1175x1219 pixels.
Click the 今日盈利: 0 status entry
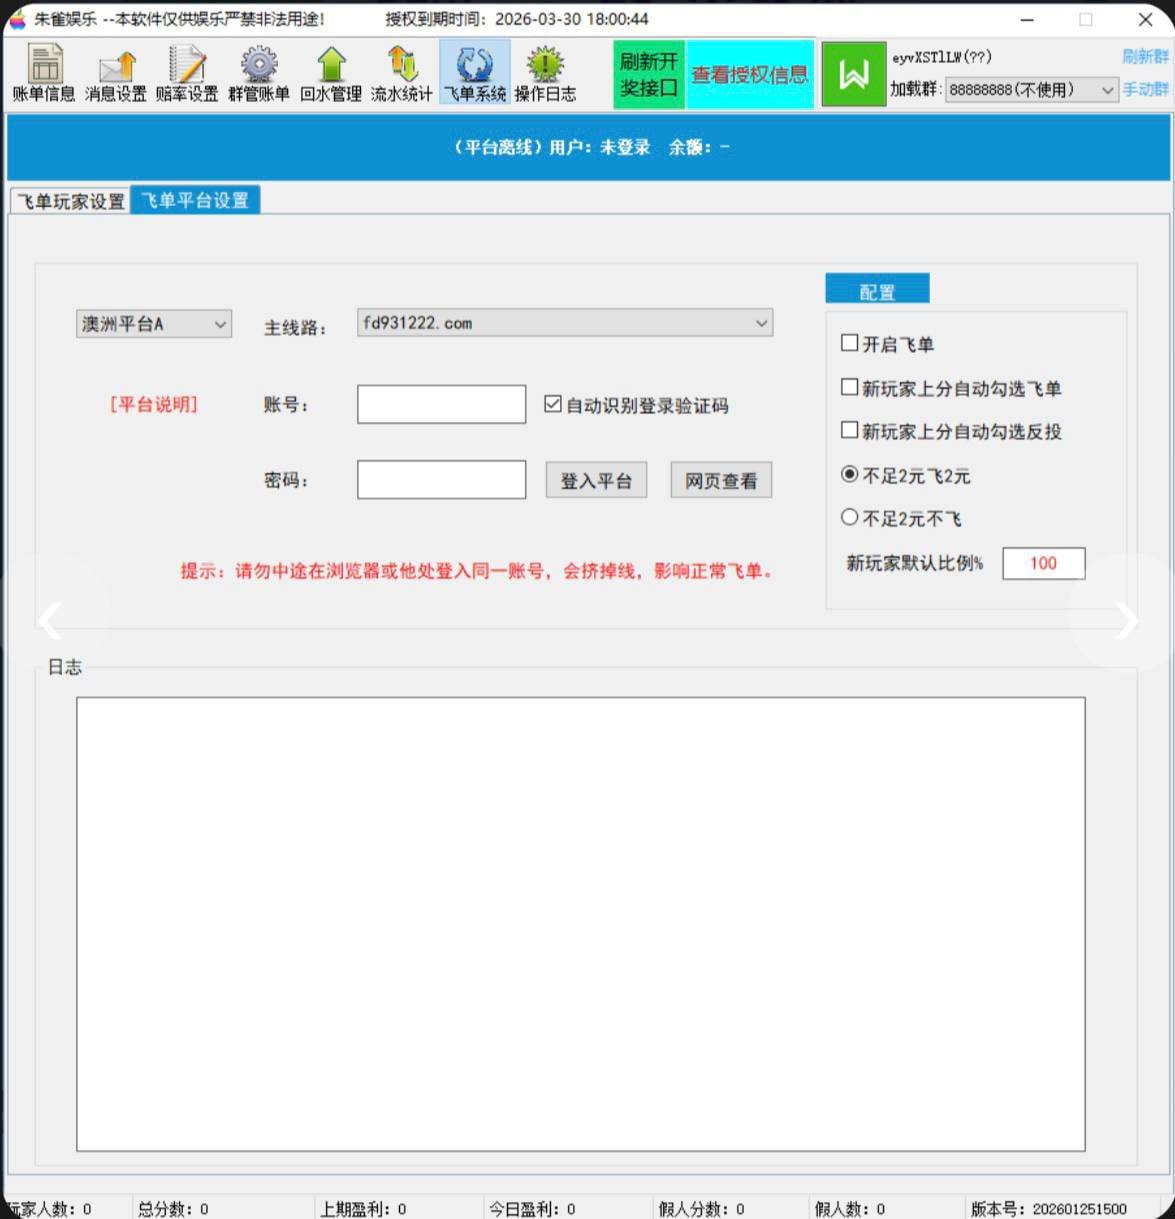pyautogui.click(x=532, y=1209)
